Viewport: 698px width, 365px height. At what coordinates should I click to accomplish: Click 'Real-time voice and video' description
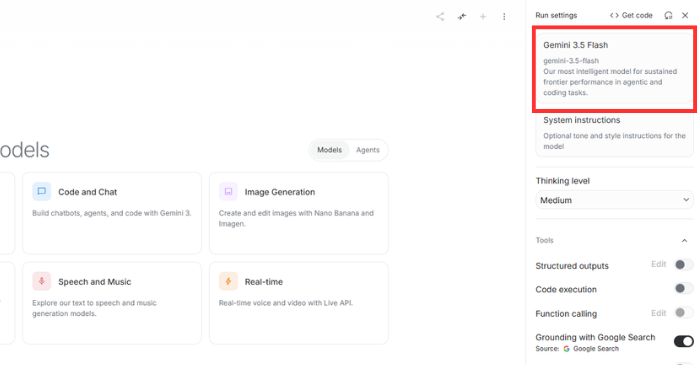pos(286,303)
